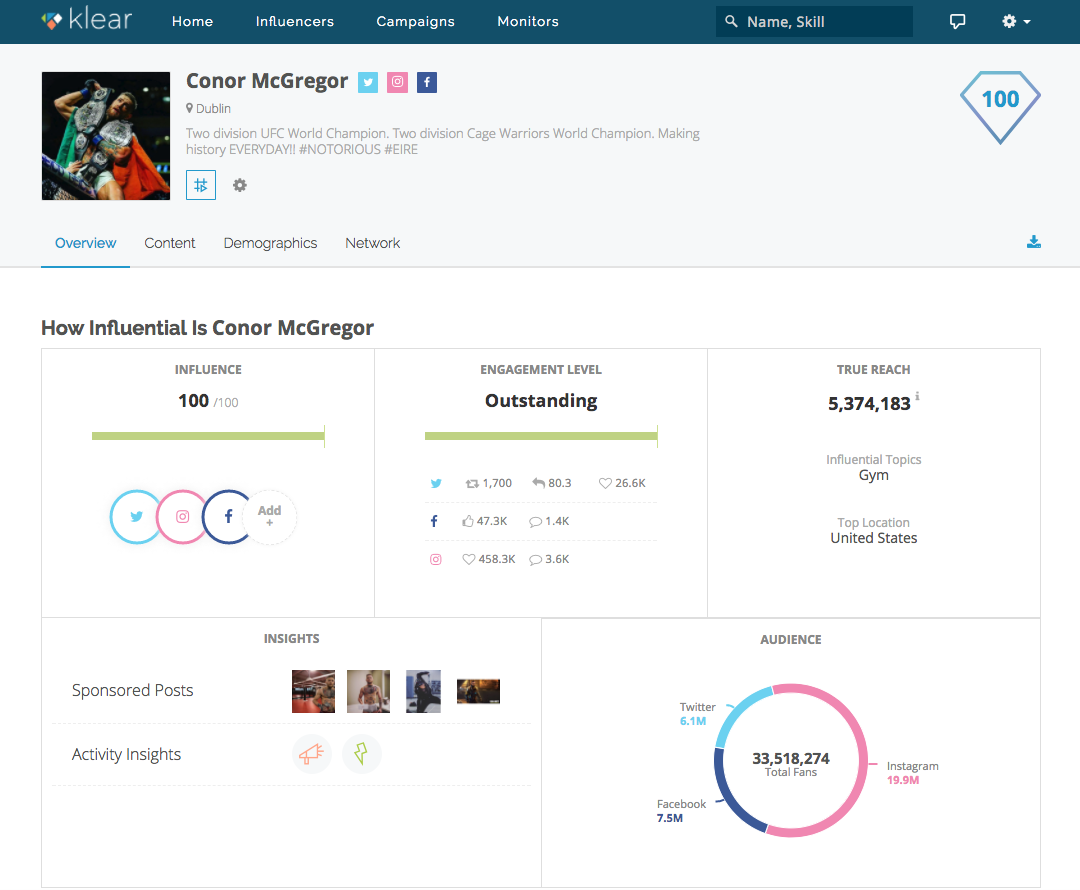Click the 100 diamond score badge

pyautogui.click(x=1000, y=107)
